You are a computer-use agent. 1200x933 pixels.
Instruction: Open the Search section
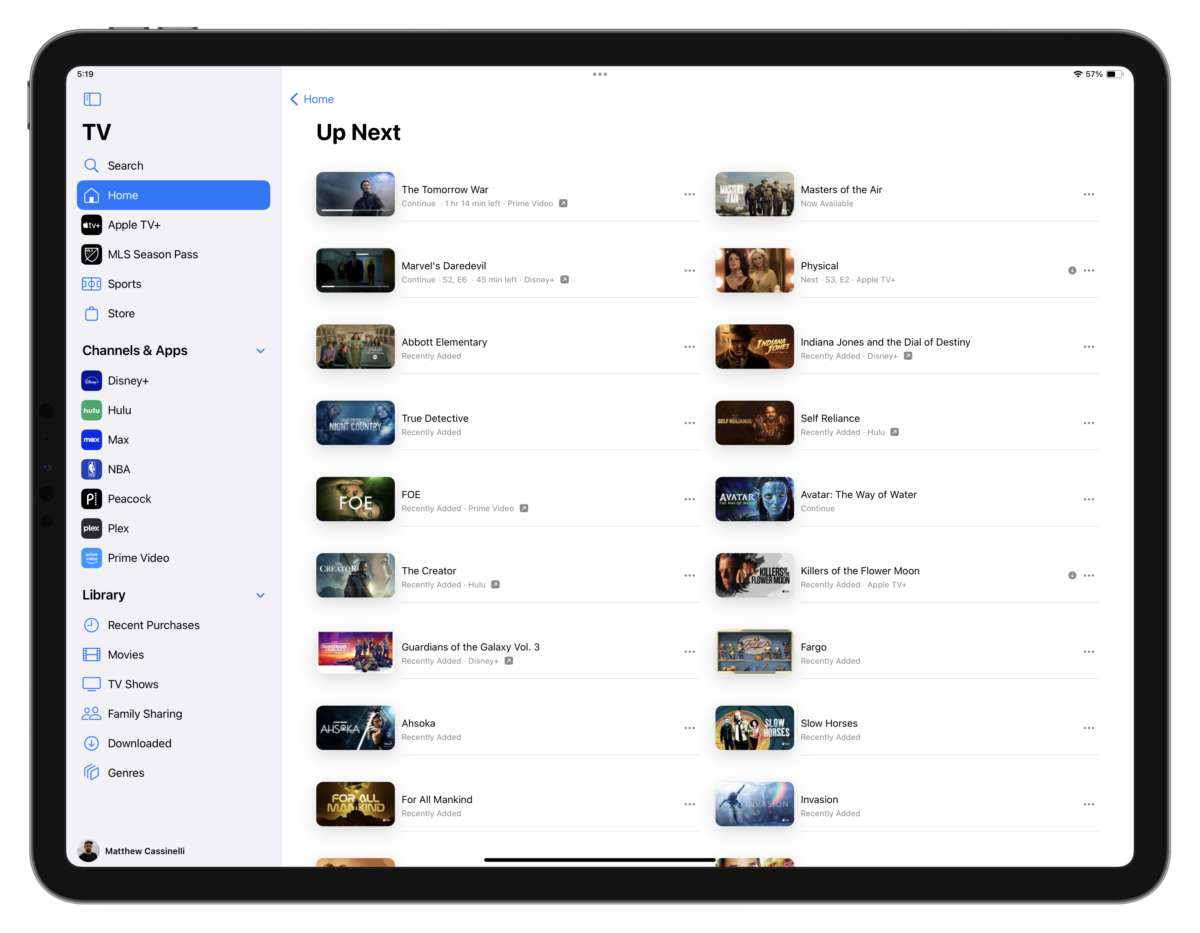pos(125,165)
